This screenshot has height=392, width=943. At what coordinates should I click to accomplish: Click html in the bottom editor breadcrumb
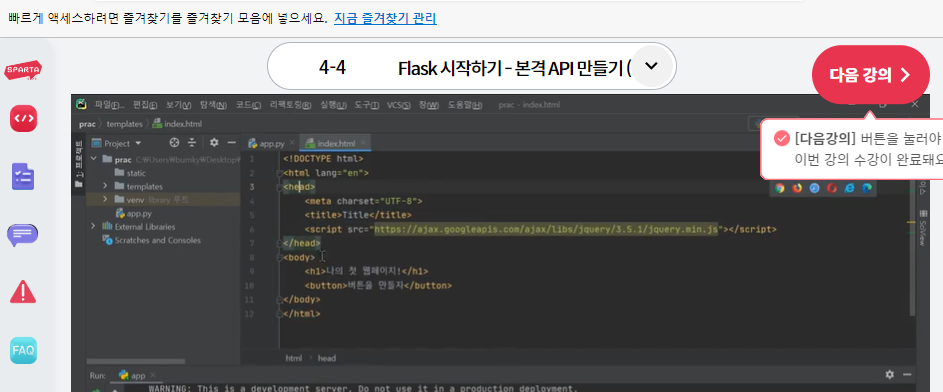pos(293,358)
